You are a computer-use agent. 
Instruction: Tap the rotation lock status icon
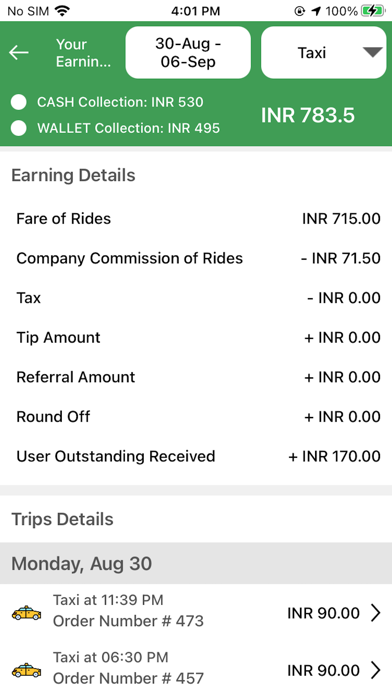pos(300,11)
